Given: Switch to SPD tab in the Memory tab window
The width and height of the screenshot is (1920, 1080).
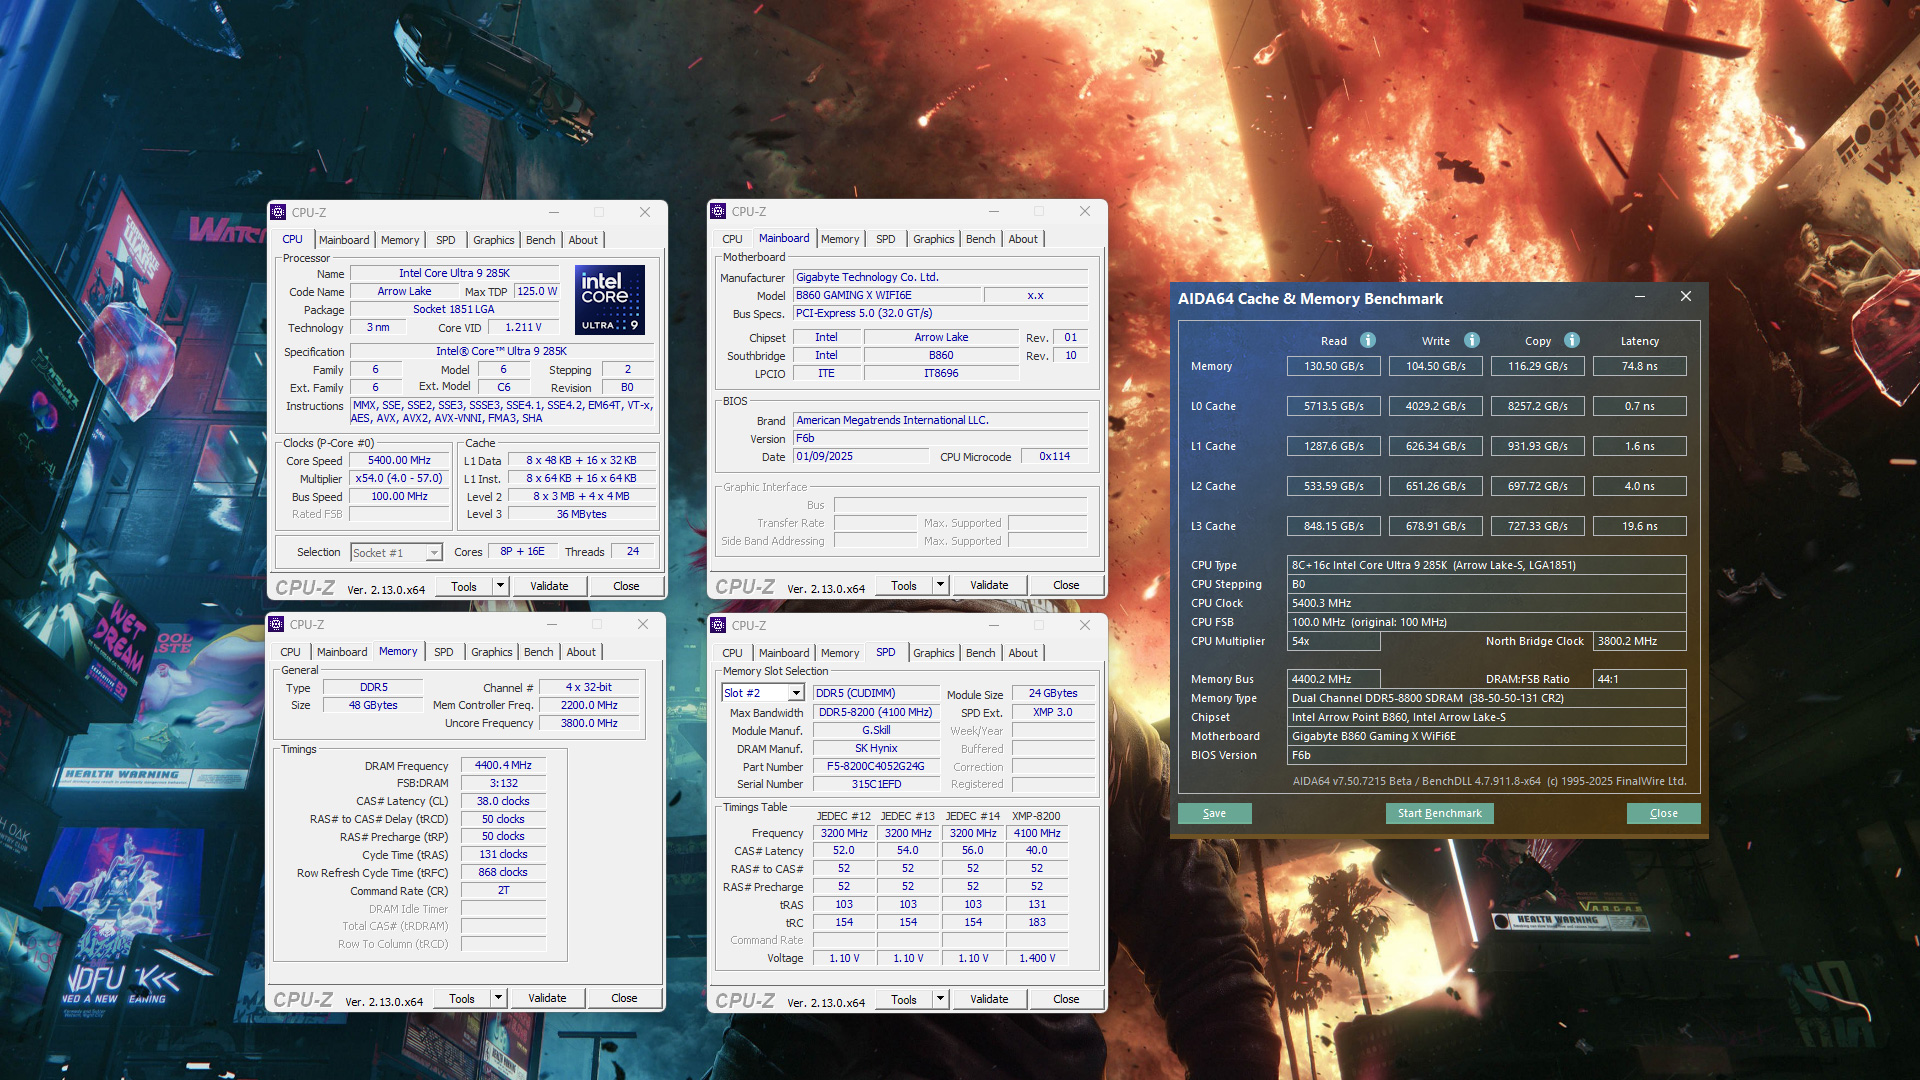Looking at the screenshot, I should pos(444,652).
